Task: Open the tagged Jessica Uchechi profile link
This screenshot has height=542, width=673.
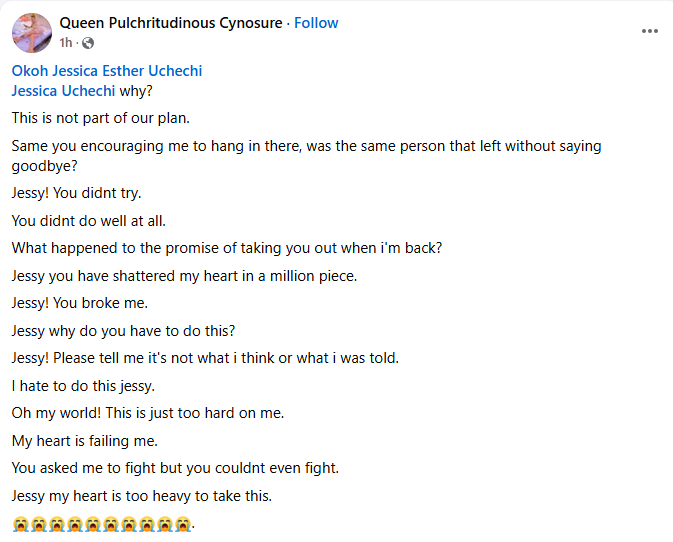Action: [63, 90]
